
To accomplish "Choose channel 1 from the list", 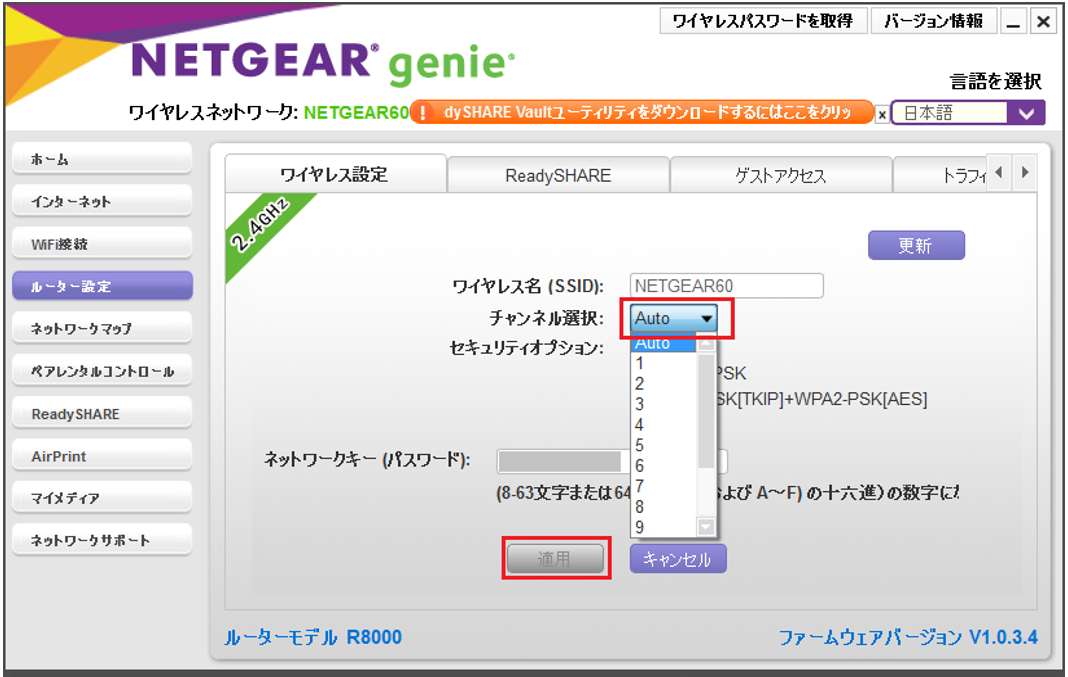I will point(663,363).
